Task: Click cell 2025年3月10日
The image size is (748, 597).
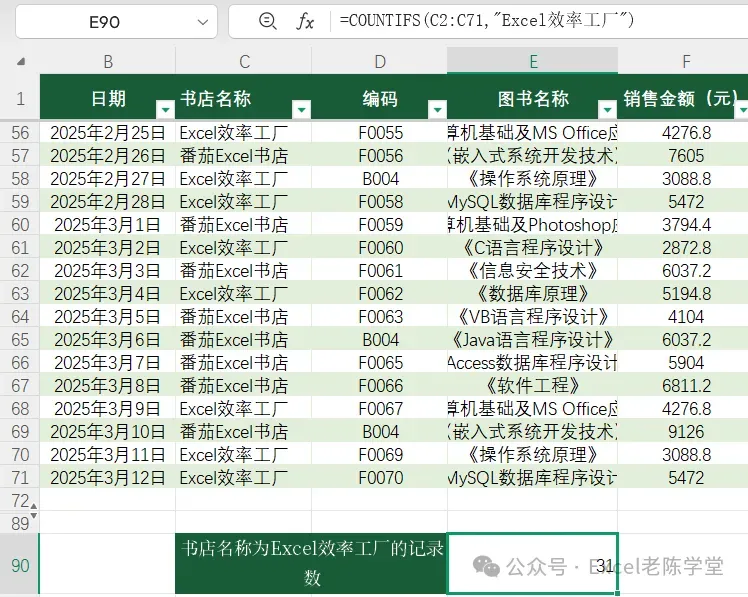Action: pyautogui.click(x=108, y=432)
